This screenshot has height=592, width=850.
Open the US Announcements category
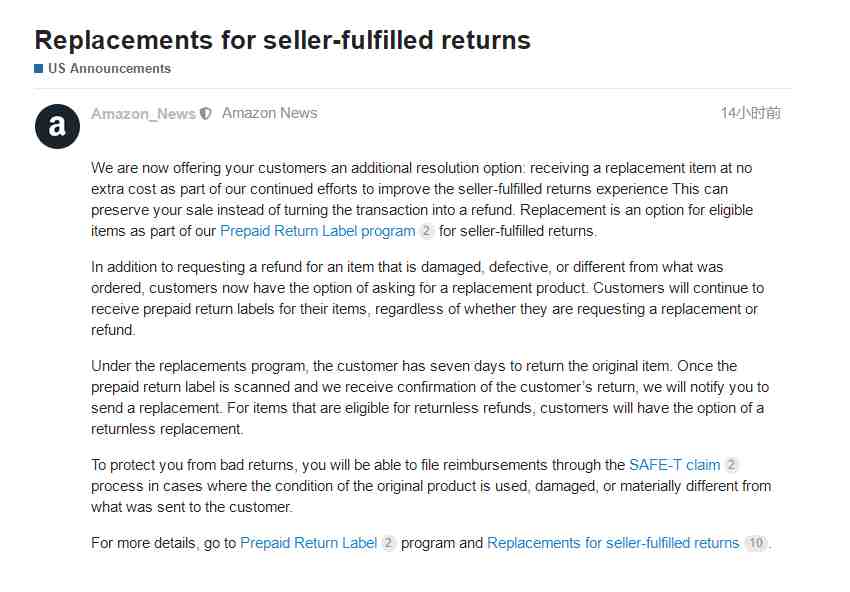(x=110, y=68)
